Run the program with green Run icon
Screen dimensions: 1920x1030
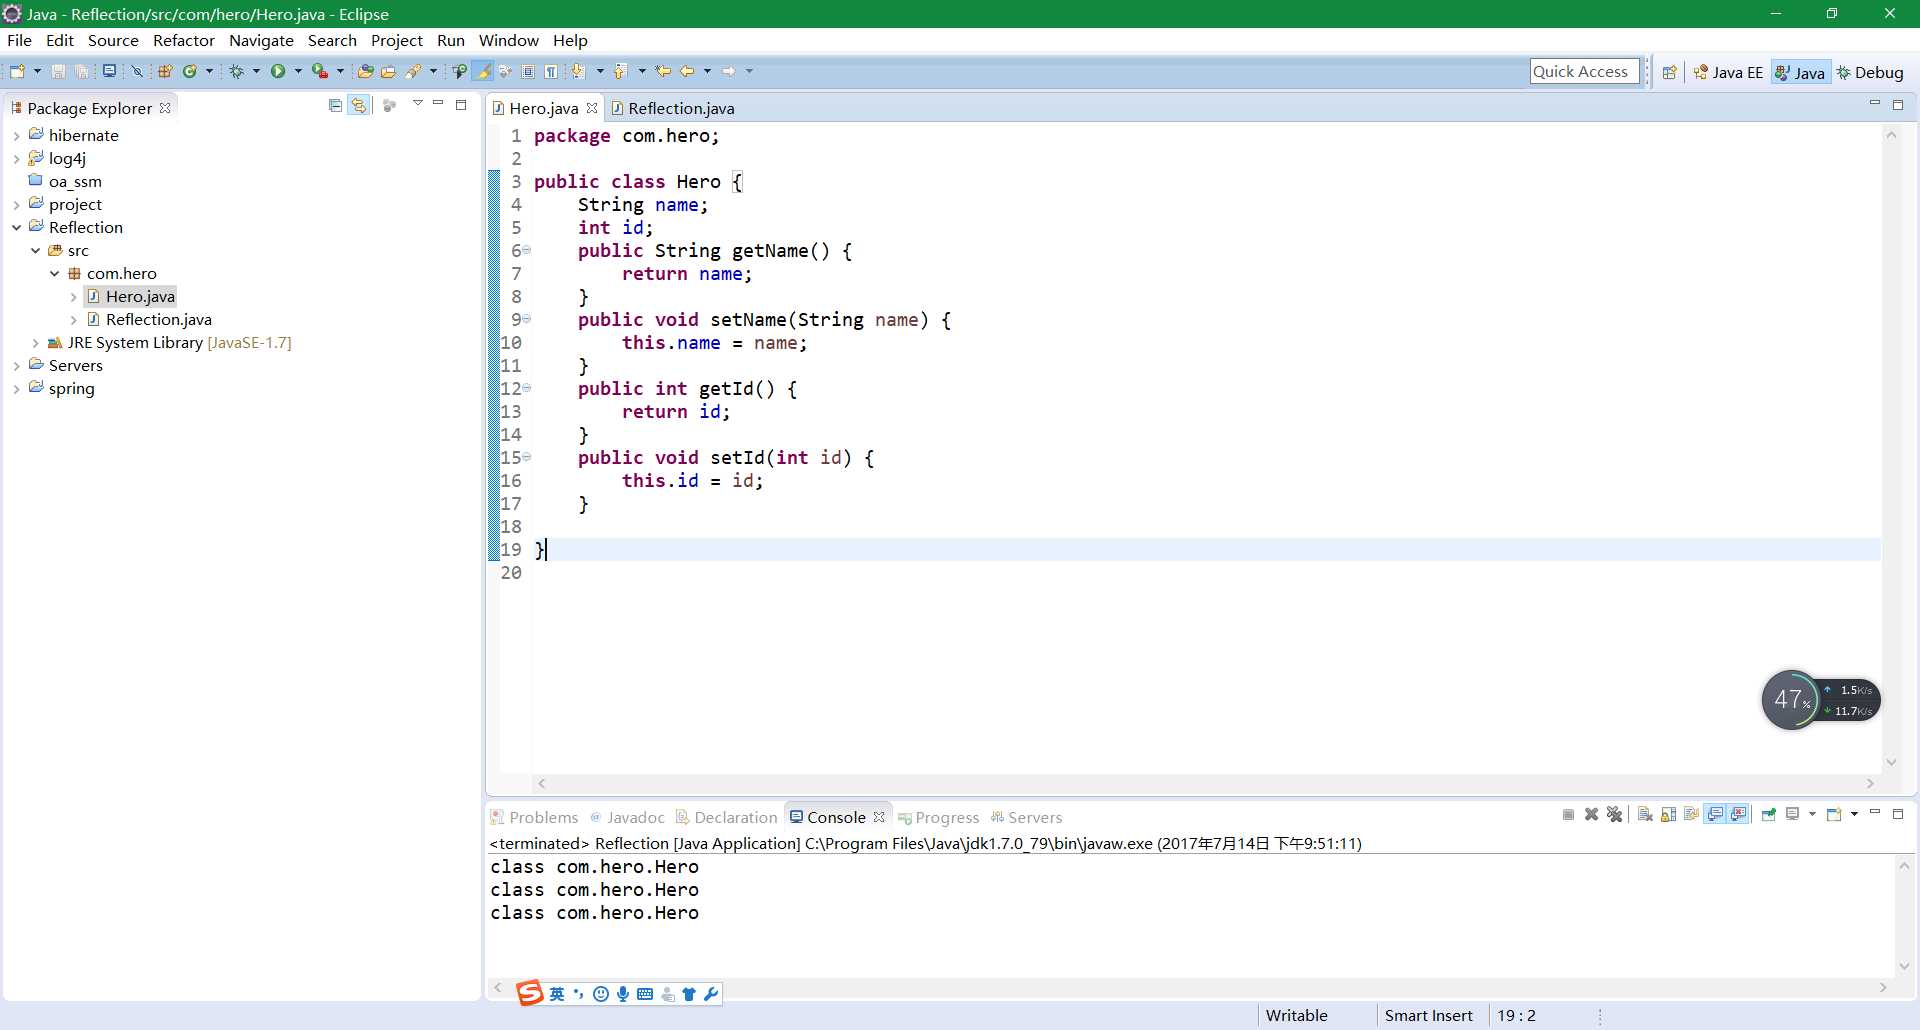click(278, 71)
